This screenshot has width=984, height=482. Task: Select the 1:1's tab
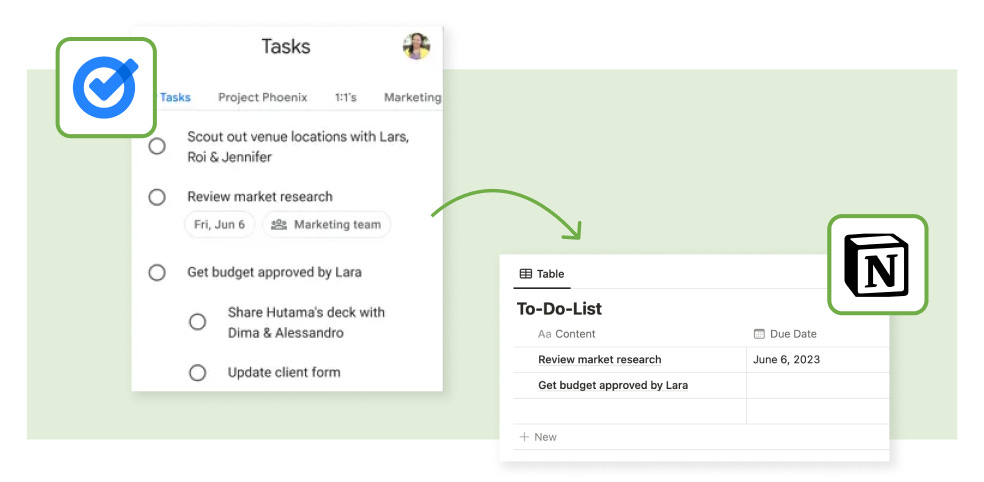pyautogui.click(x=346, y=97)
